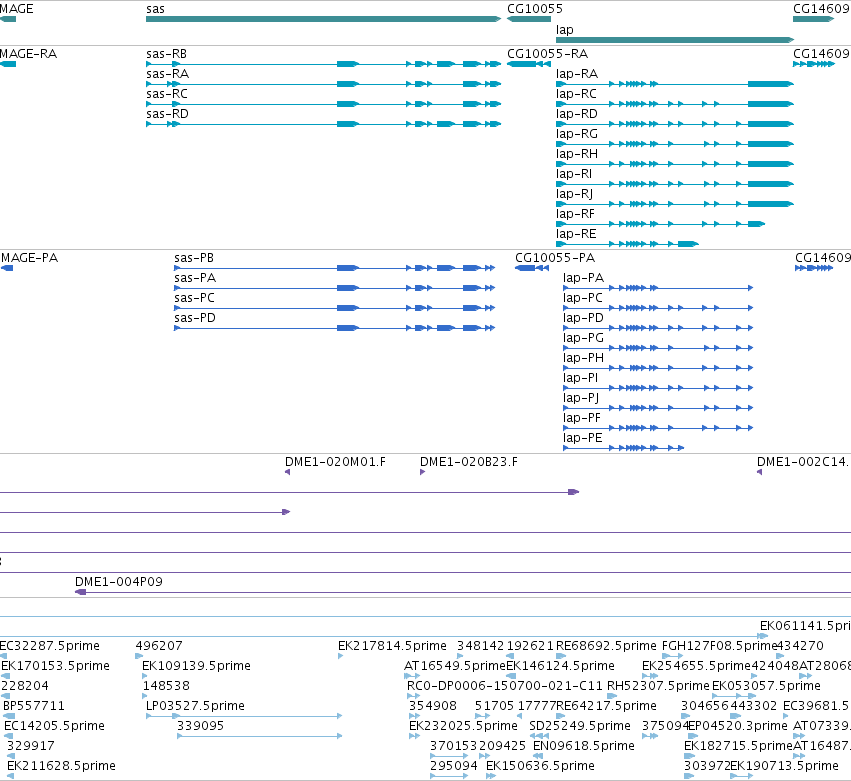Click the lap-PA protein label
The image size is (851, 781).
(583, 278)
